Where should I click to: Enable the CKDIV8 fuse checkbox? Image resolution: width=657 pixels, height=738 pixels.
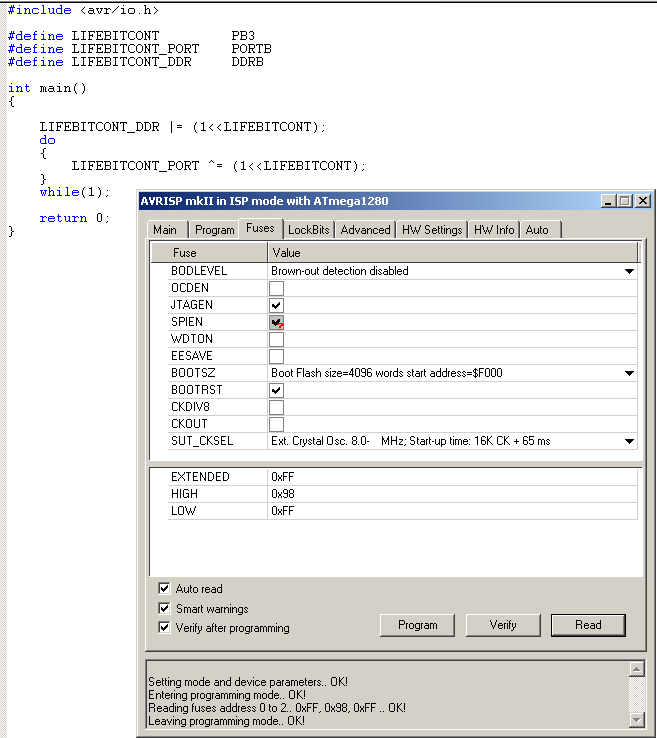coord(276,407)
